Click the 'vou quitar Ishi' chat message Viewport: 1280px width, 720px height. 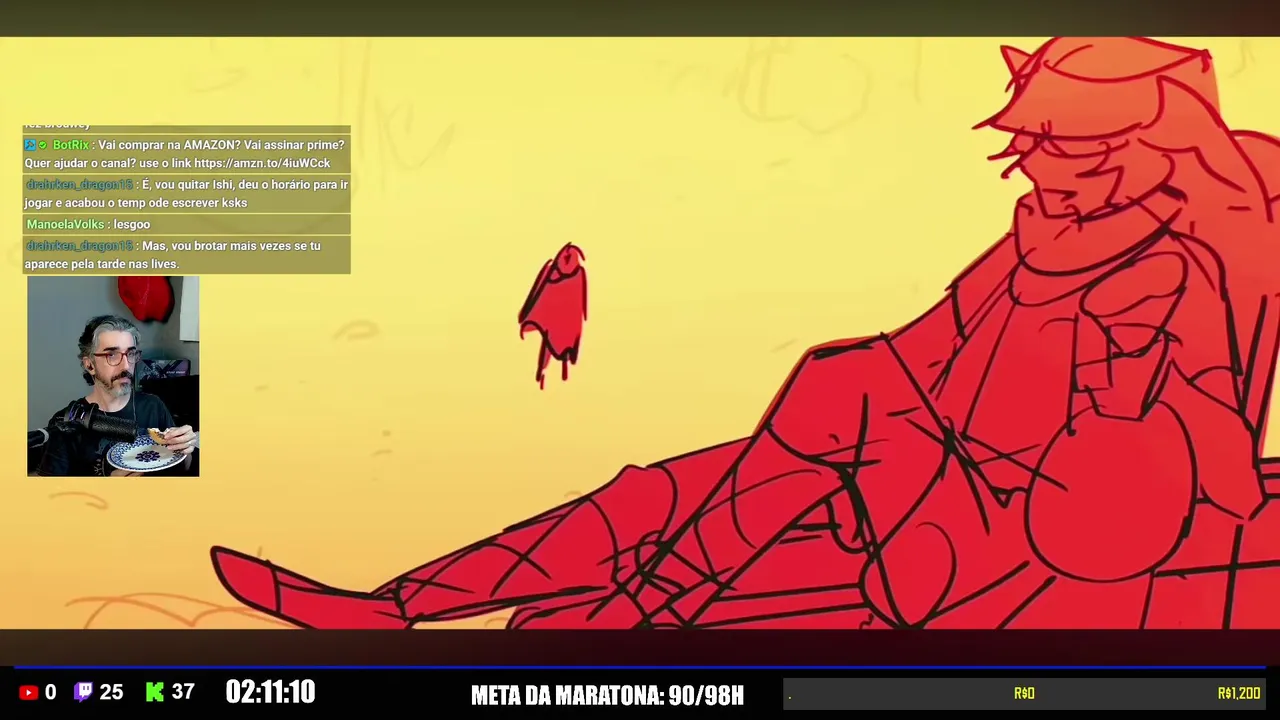pos(187,193)
